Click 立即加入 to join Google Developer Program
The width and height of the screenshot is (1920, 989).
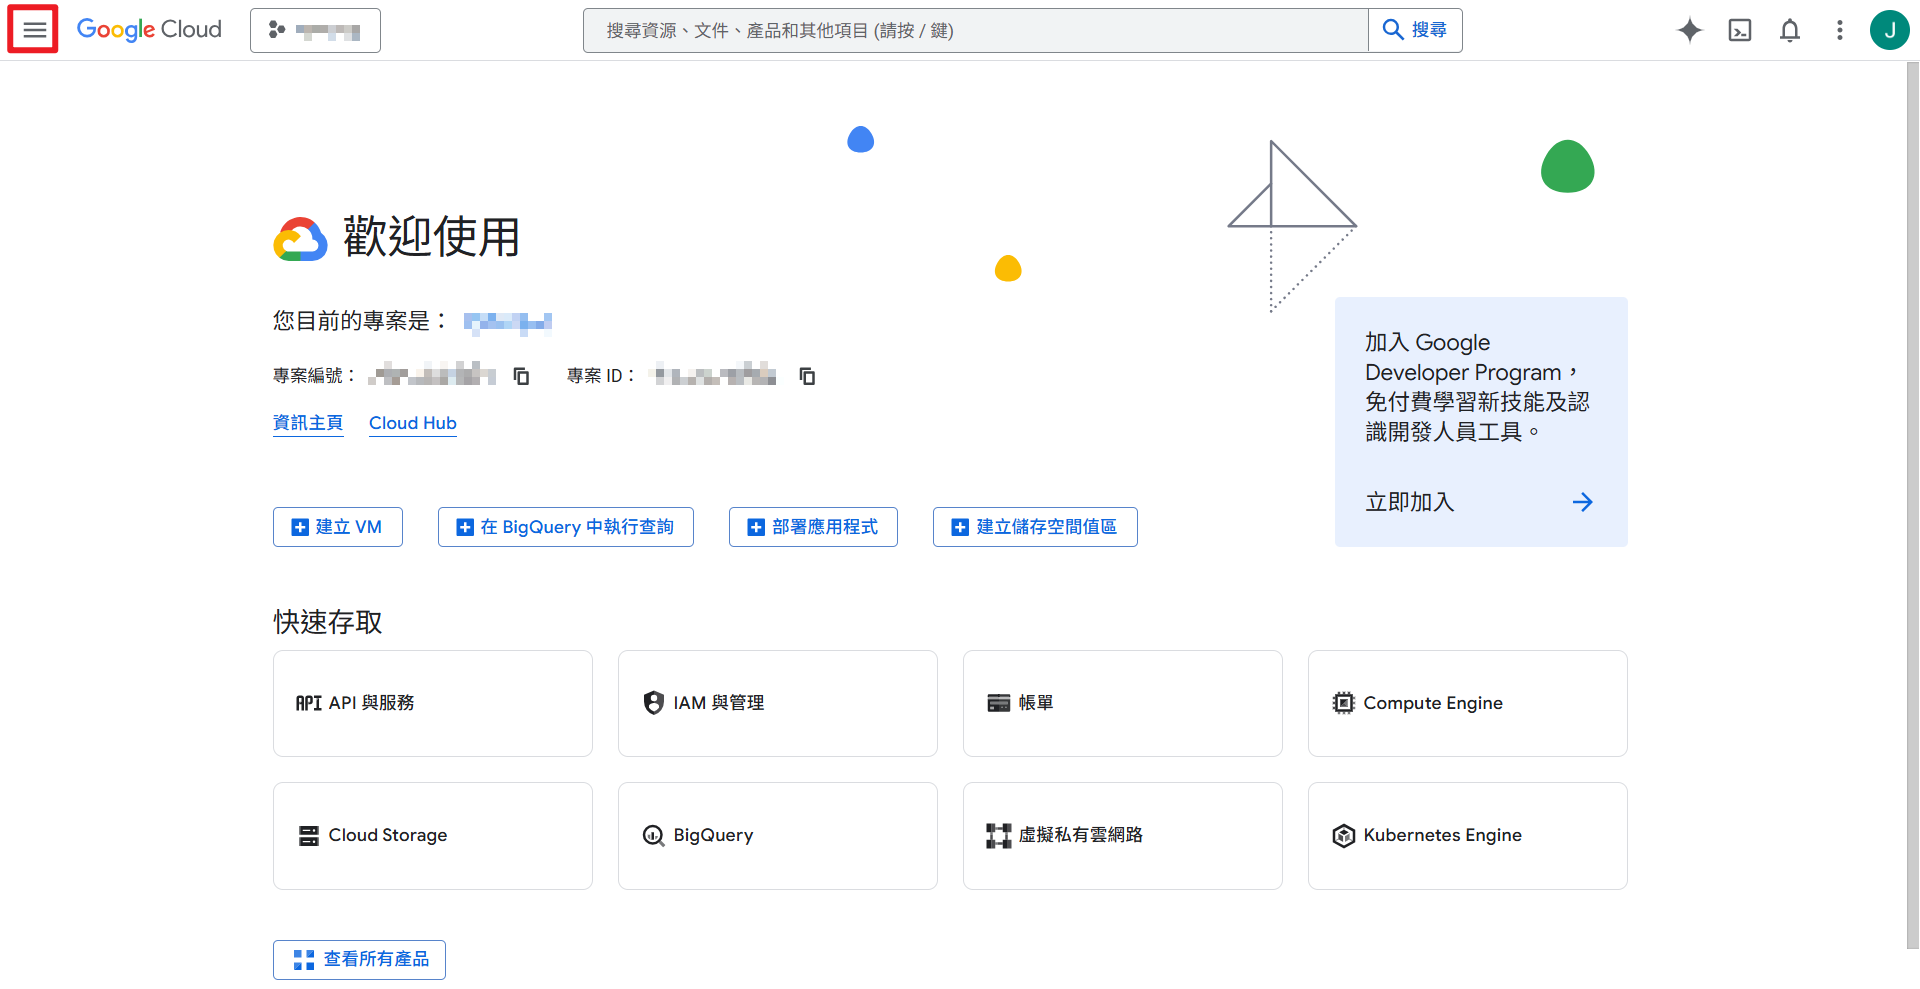(1409, 502)
